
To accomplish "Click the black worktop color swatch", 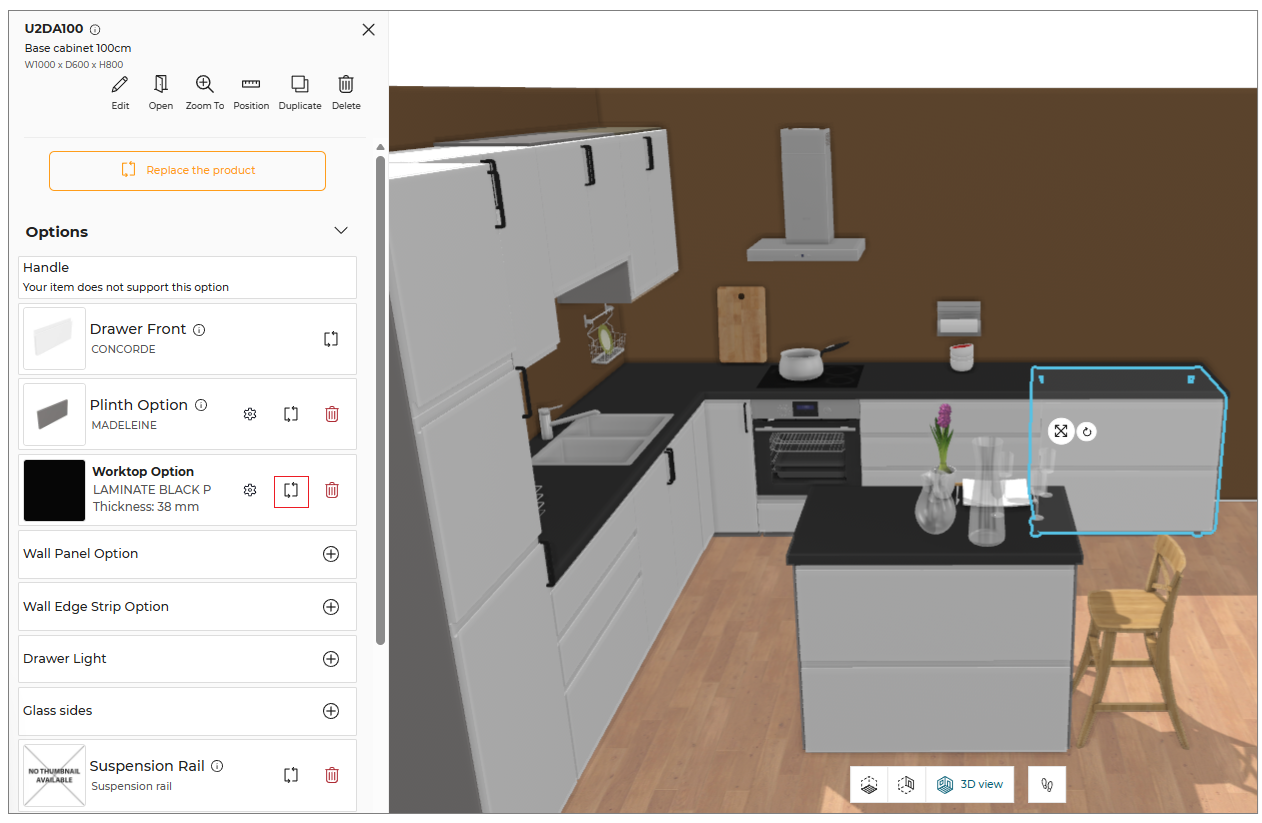I will [x=55, y=490].
